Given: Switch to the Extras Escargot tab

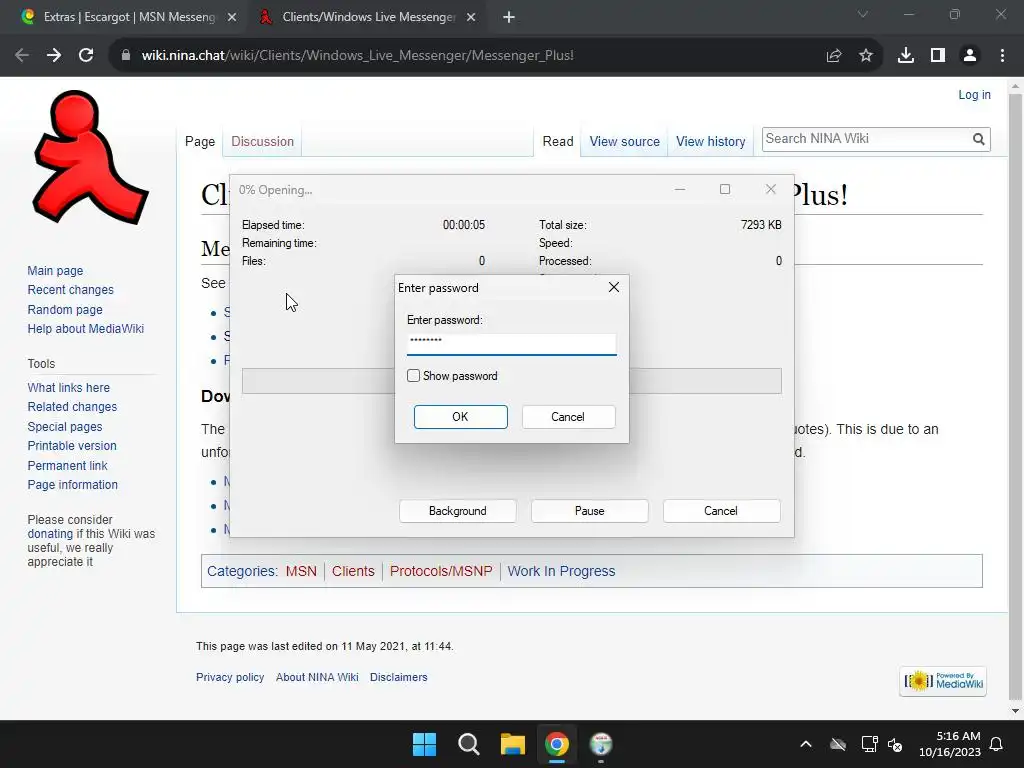Looking at the screenshot, I should tap(129, 17).
